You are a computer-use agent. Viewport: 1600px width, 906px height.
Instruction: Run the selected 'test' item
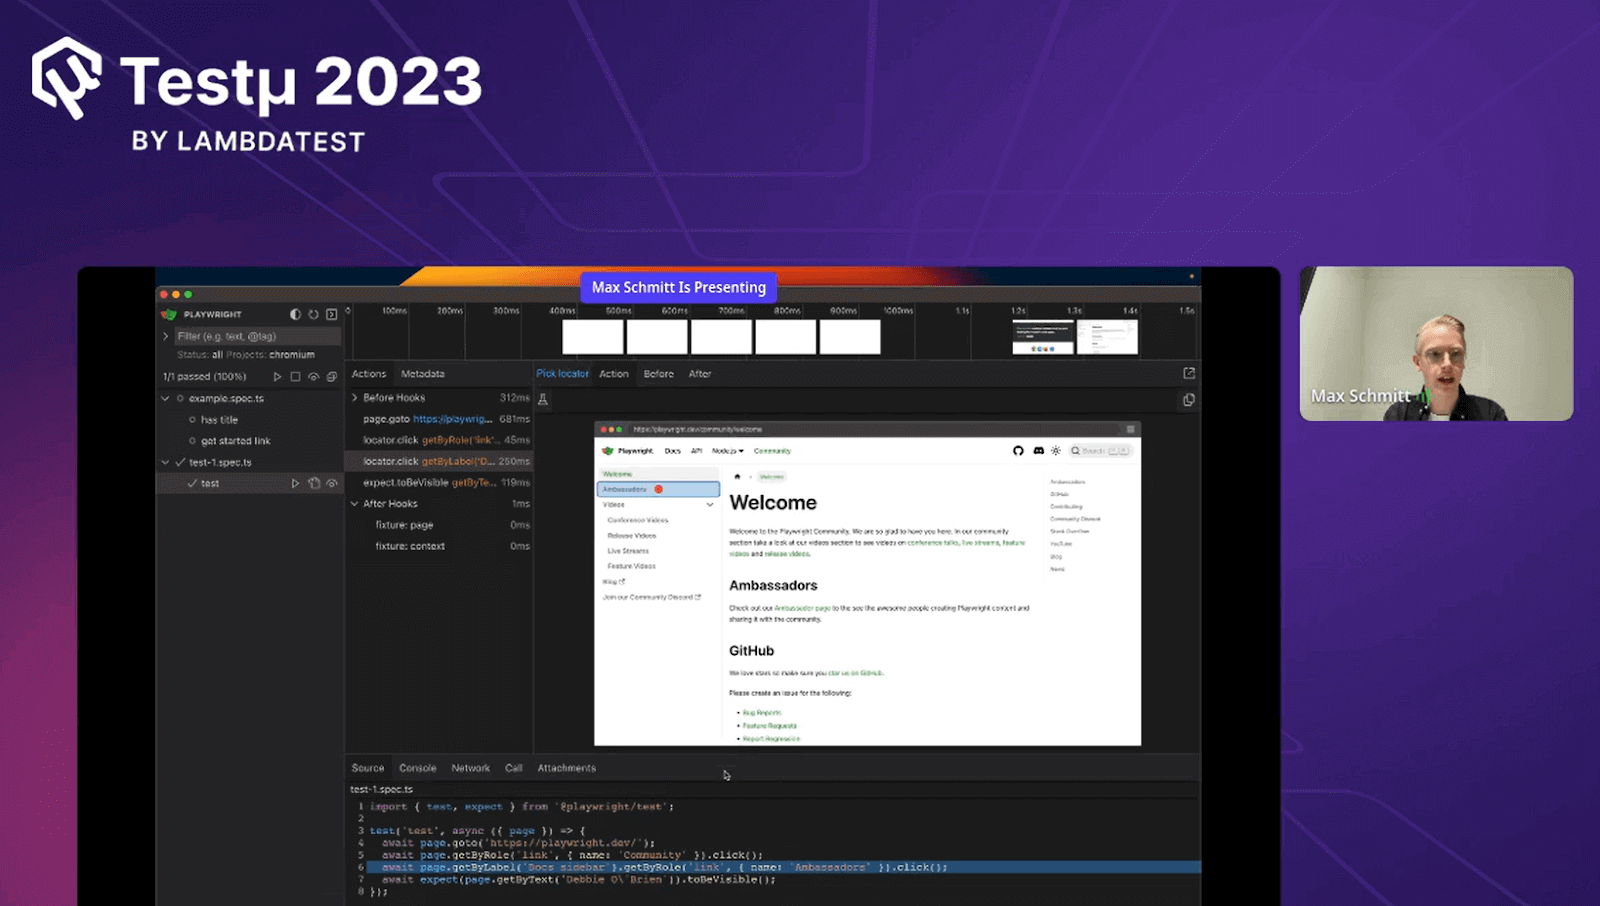(x=295, y=483)
